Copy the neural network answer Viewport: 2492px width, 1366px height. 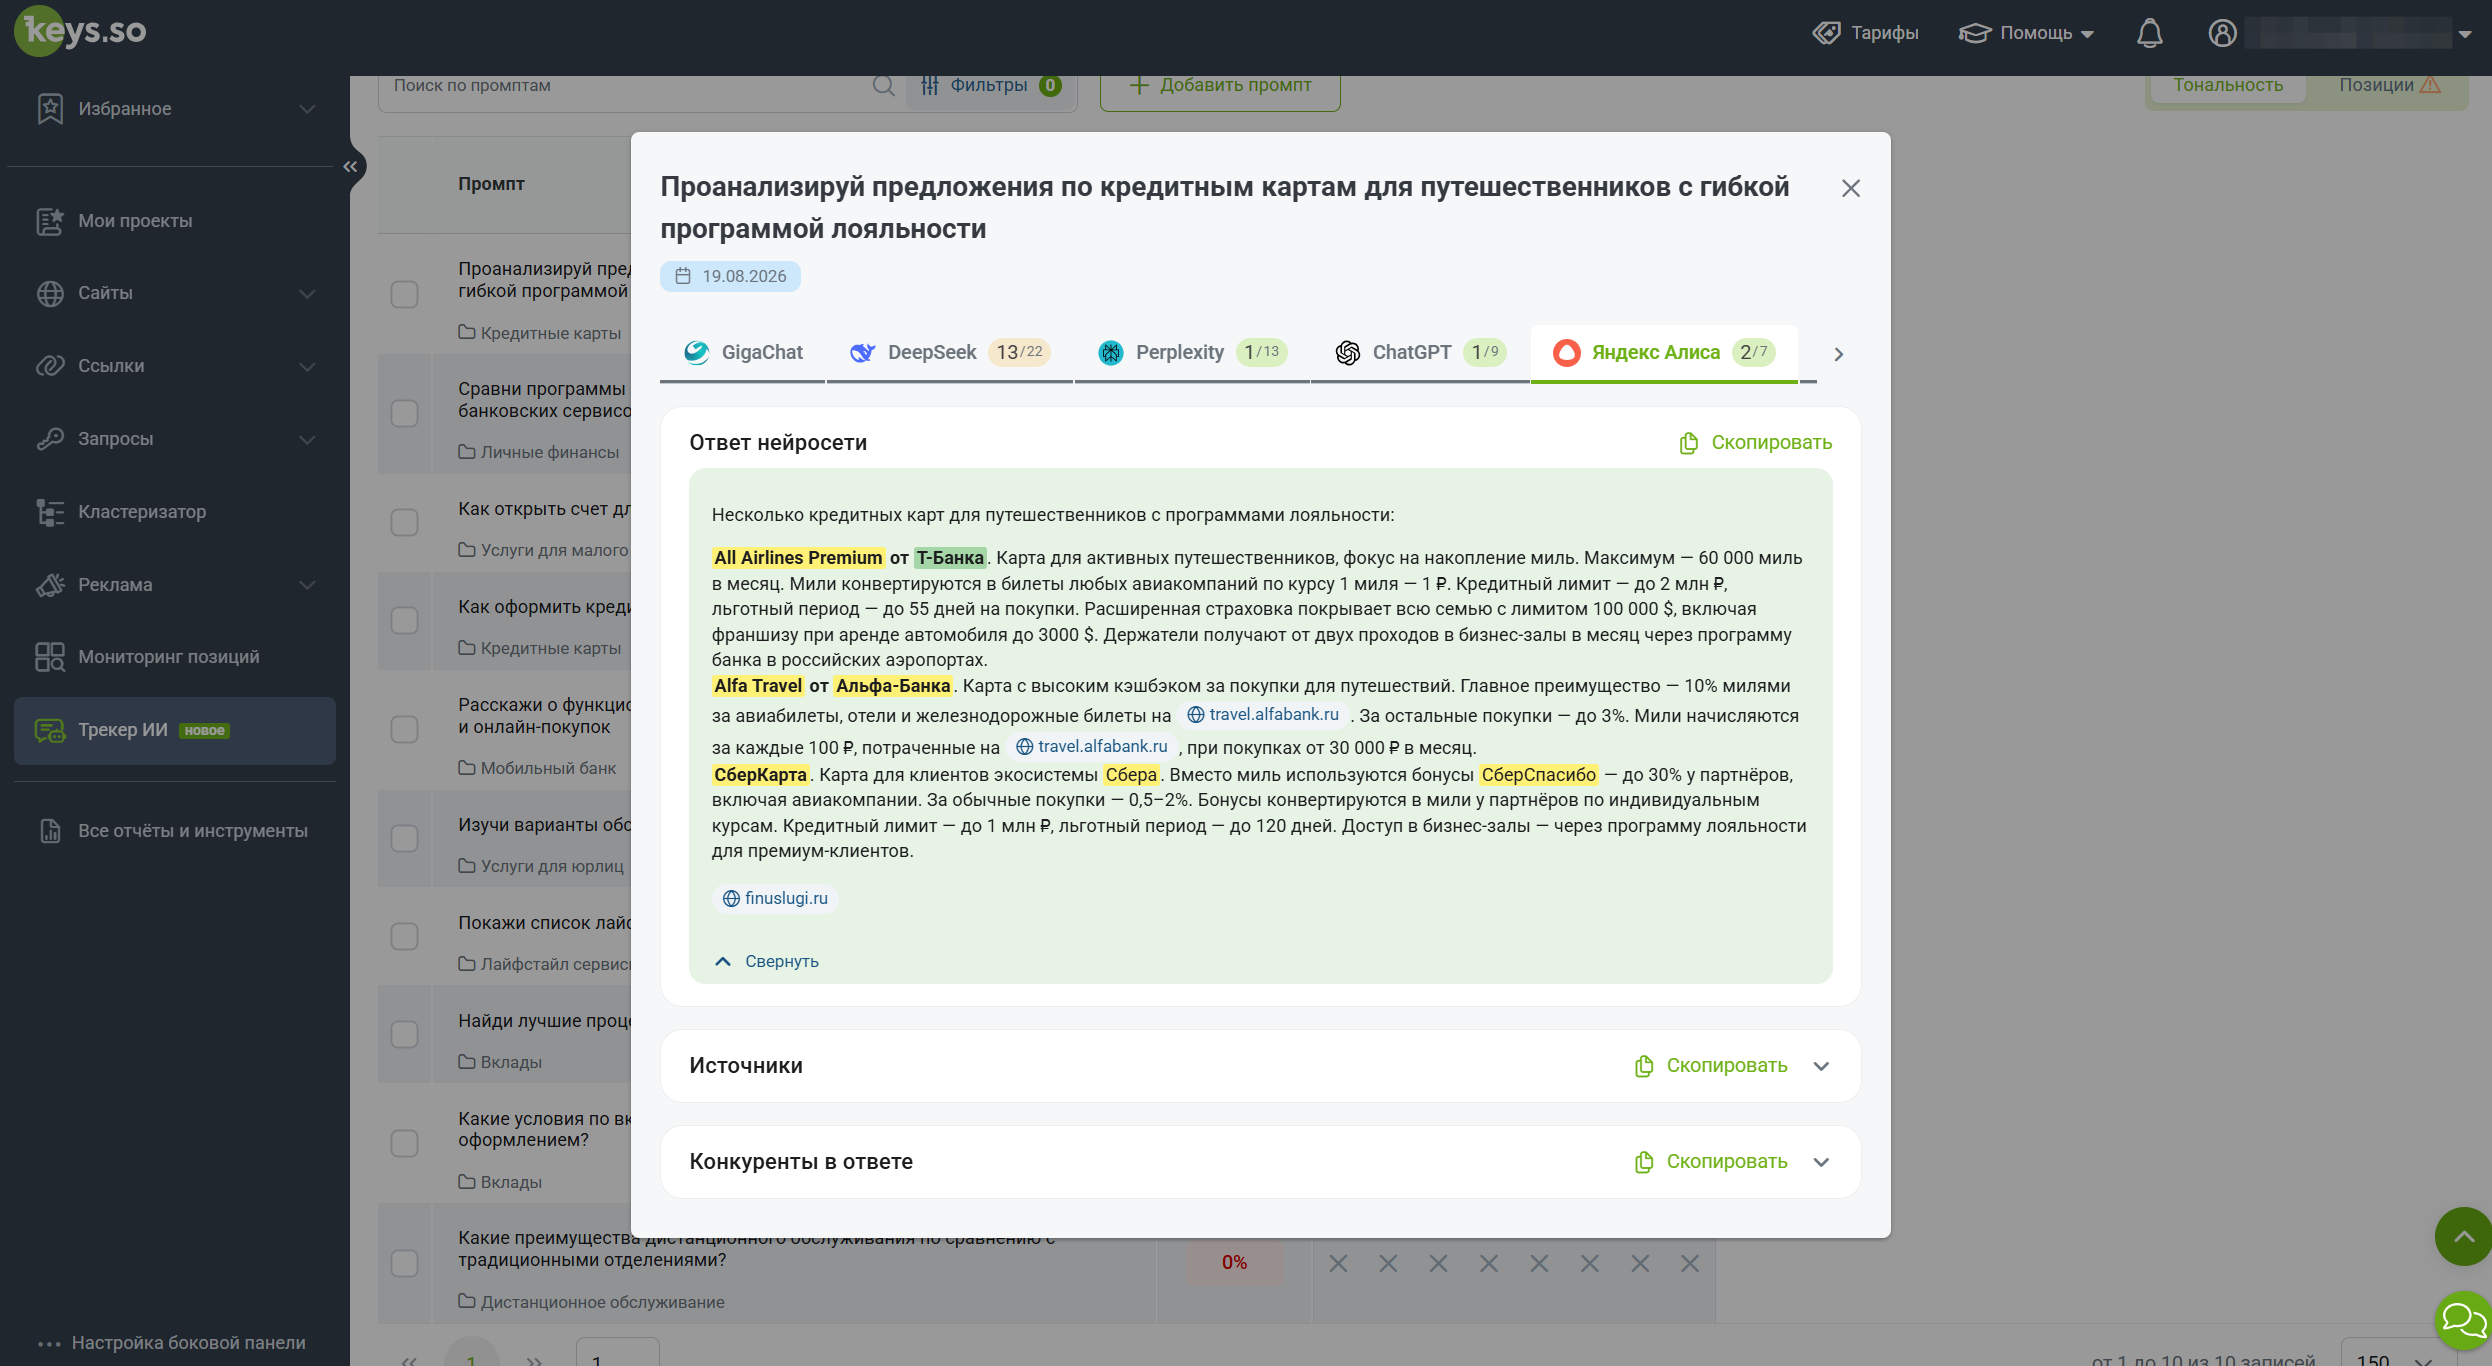coord(1755,442)
